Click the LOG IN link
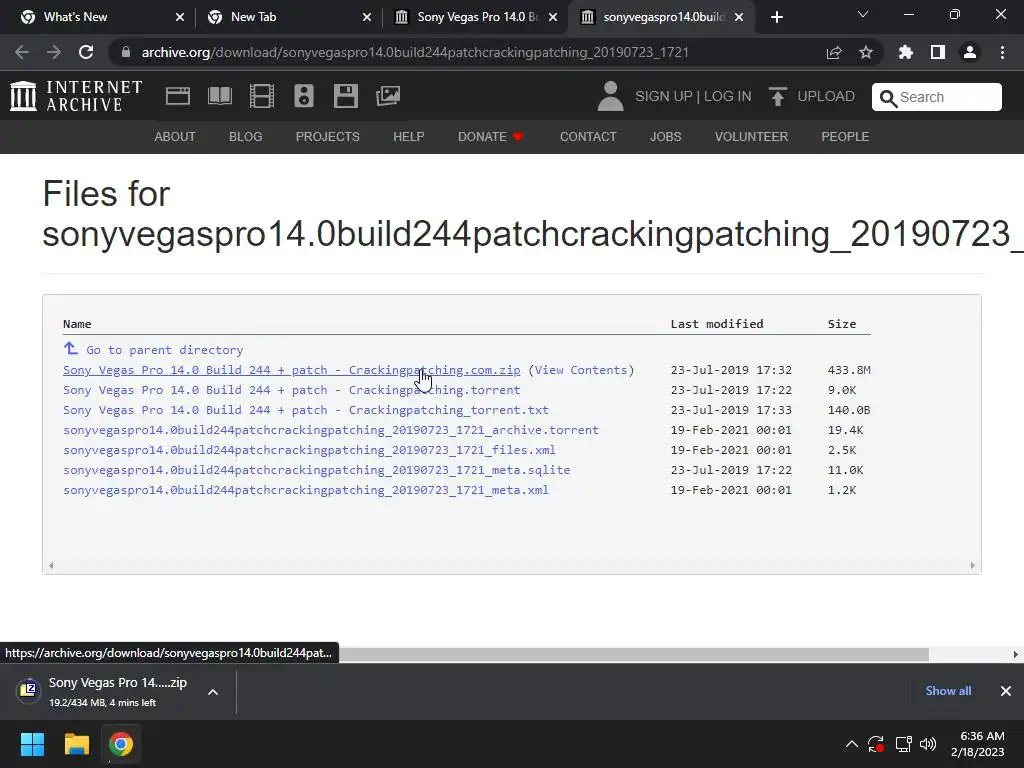The width and height of the screenshot is (1024, 768). (728, 96)
